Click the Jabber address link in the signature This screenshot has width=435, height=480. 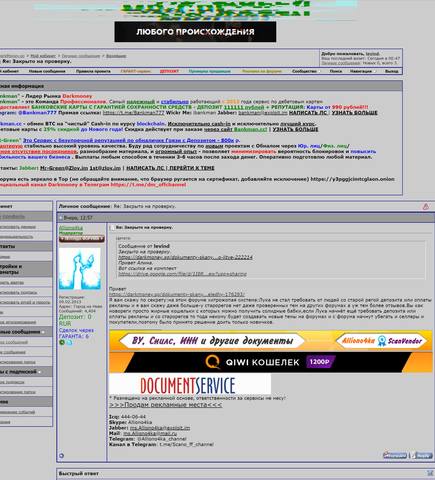point(160,428)
